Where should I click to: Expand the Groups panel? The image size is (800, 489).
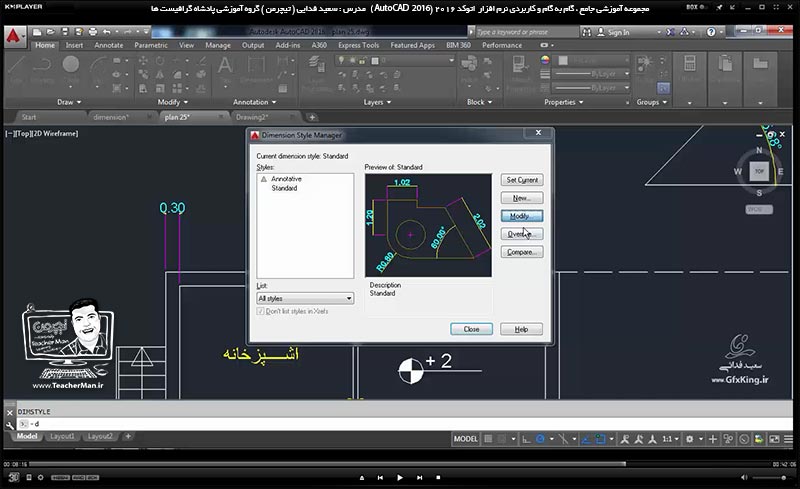coord(652,102)
